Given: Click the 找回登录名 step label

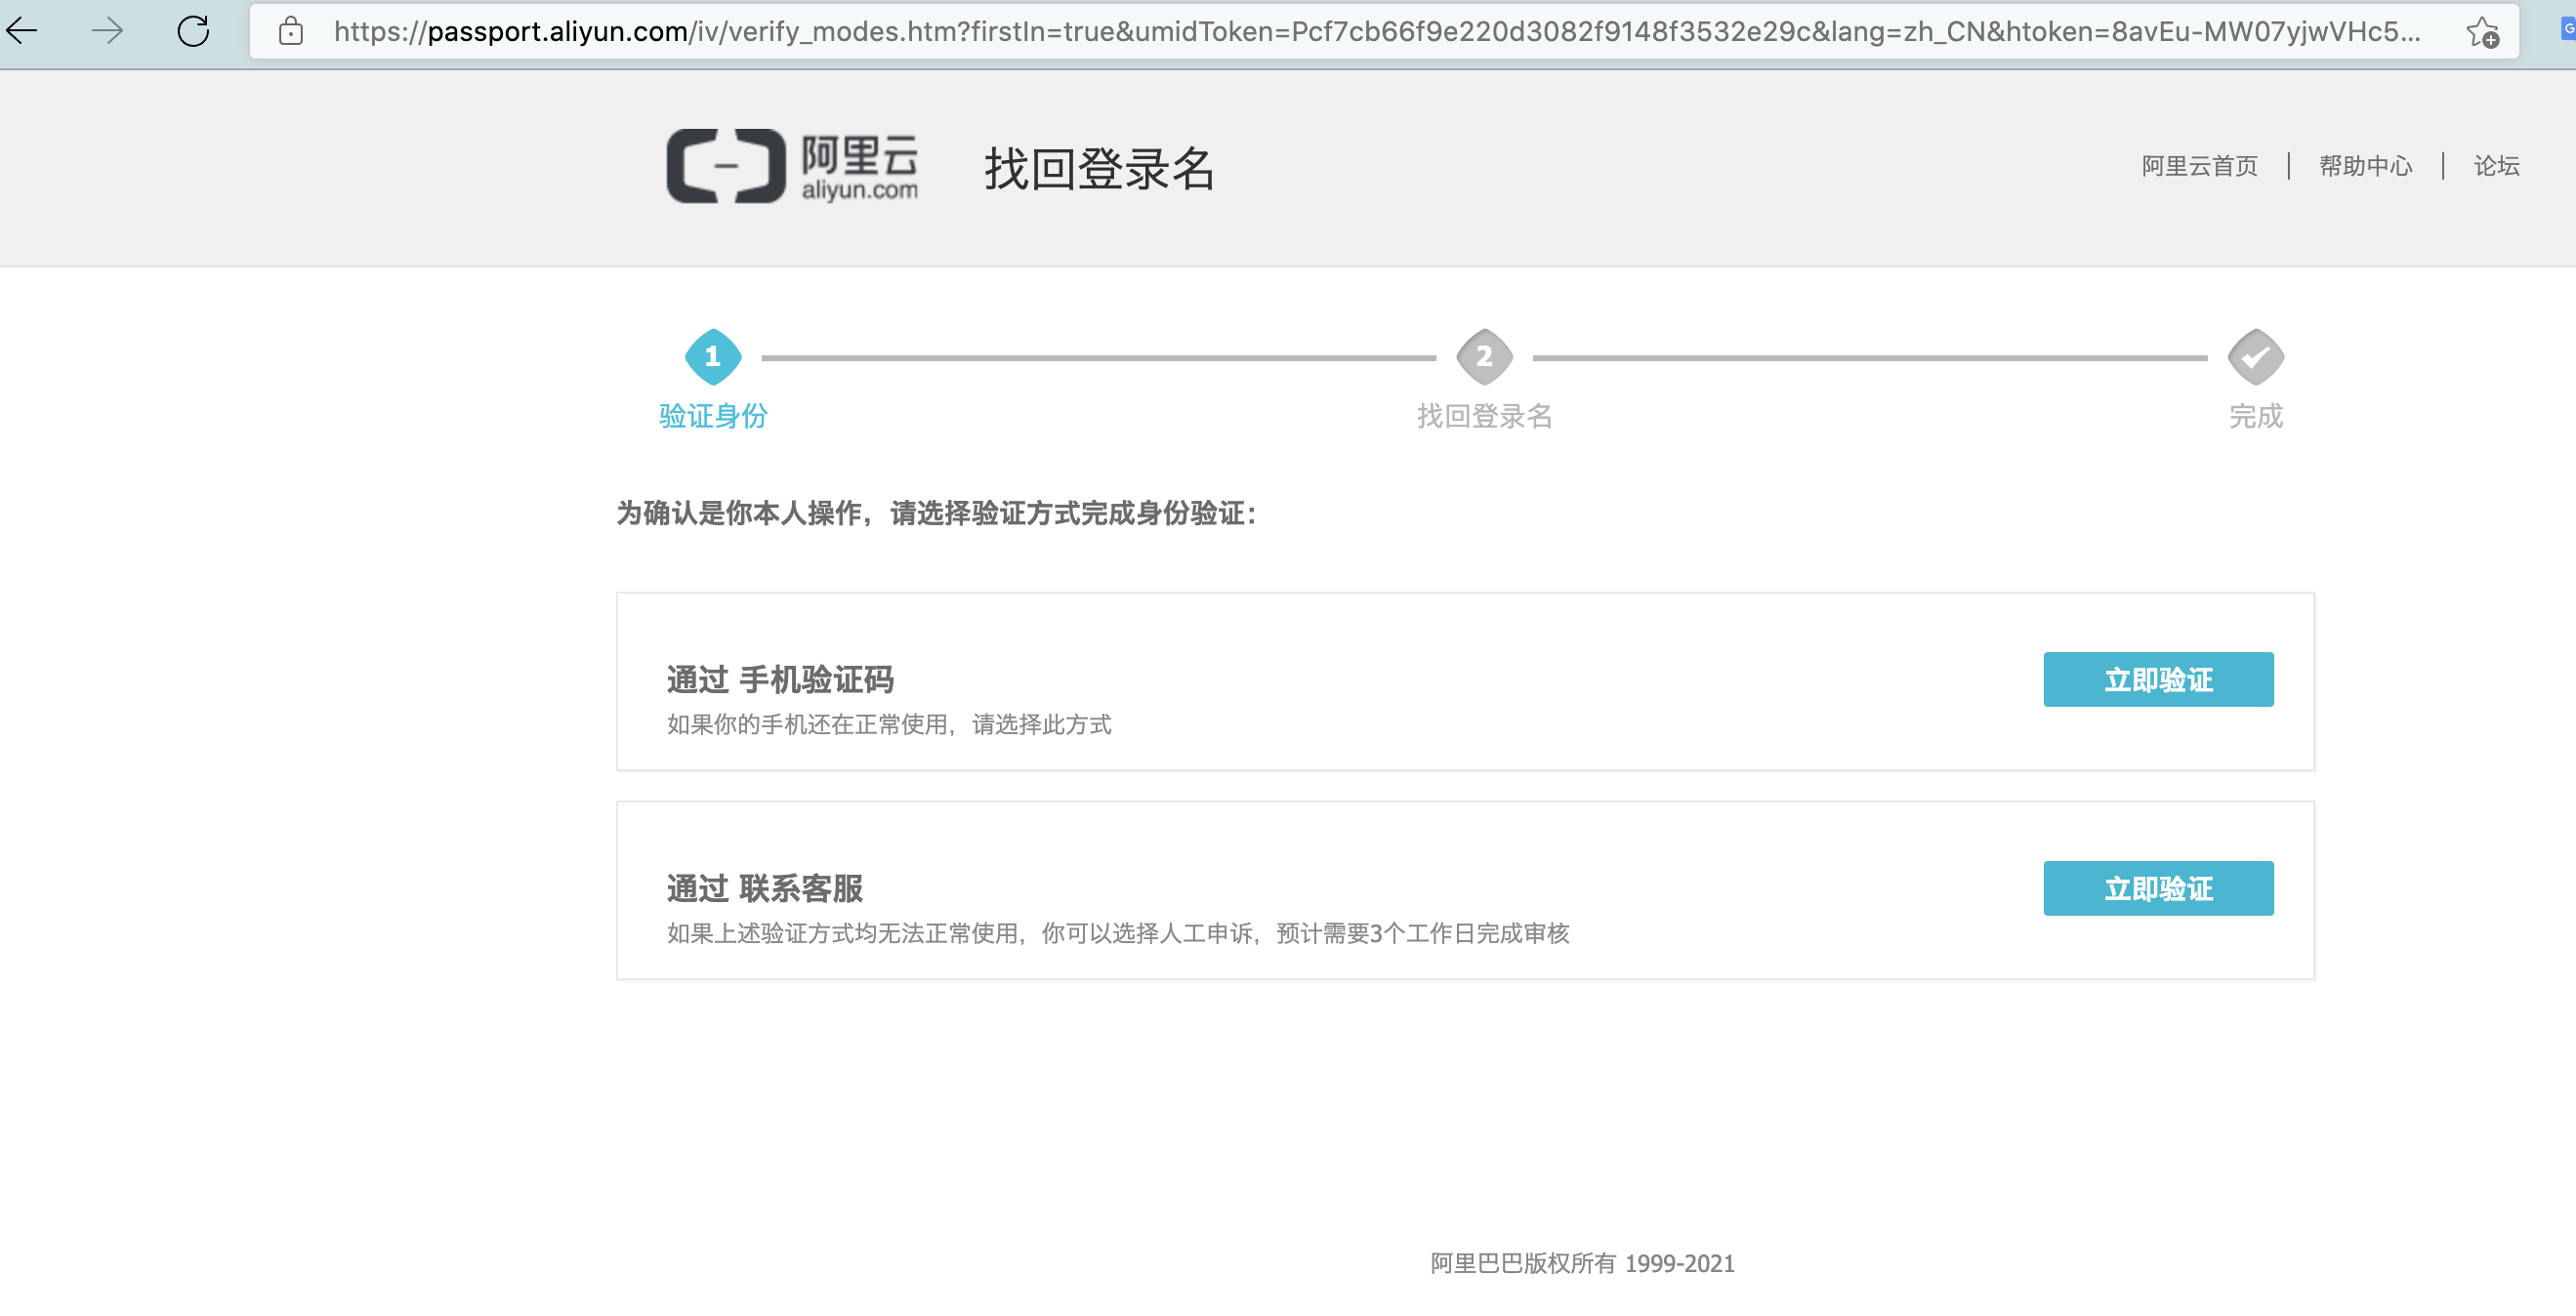Looking at the screenshot, I should tap(1484, 416).
